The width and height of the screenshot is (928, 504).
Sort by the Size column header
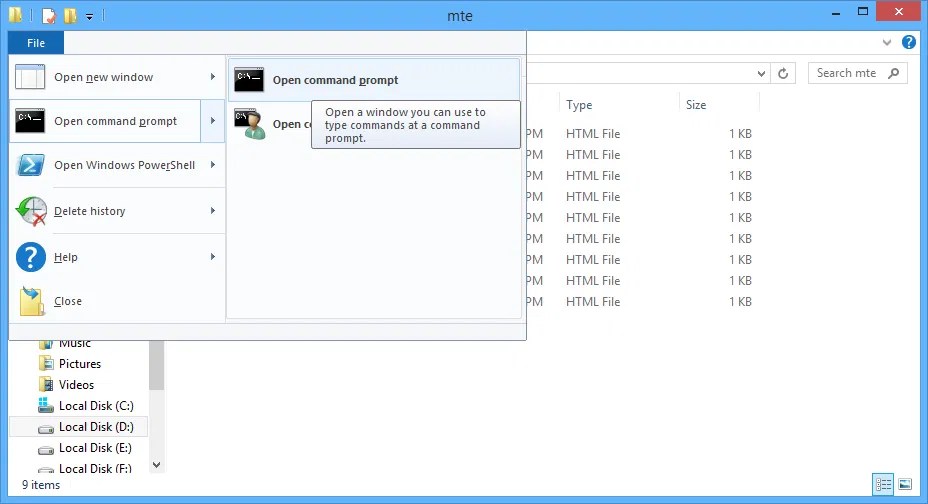tap(718, 105)
